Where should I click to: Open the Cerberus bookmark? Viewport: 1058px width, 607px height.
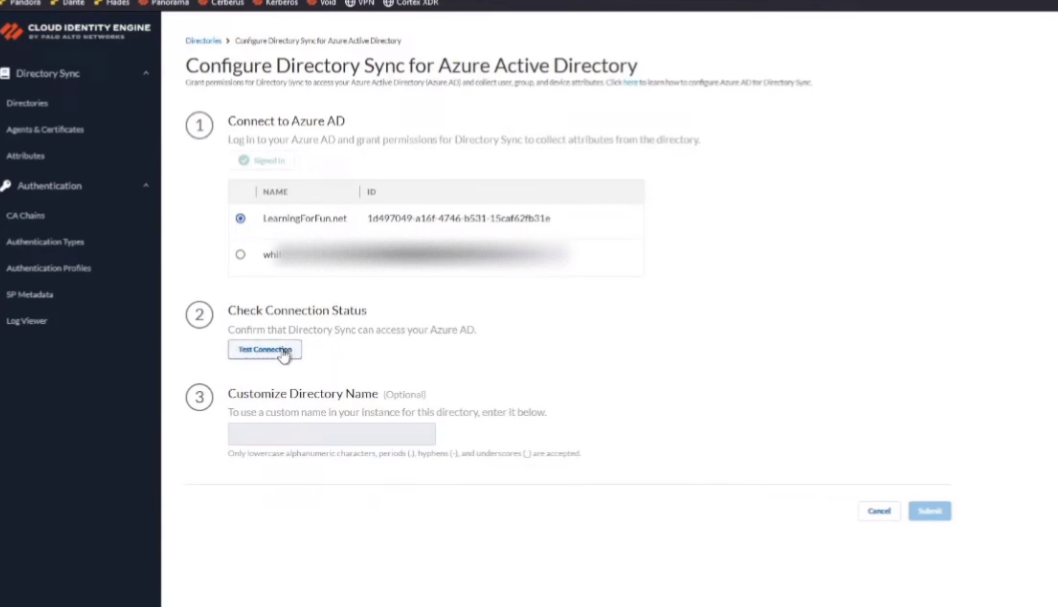pyautogui.click(x=221, y=3)
